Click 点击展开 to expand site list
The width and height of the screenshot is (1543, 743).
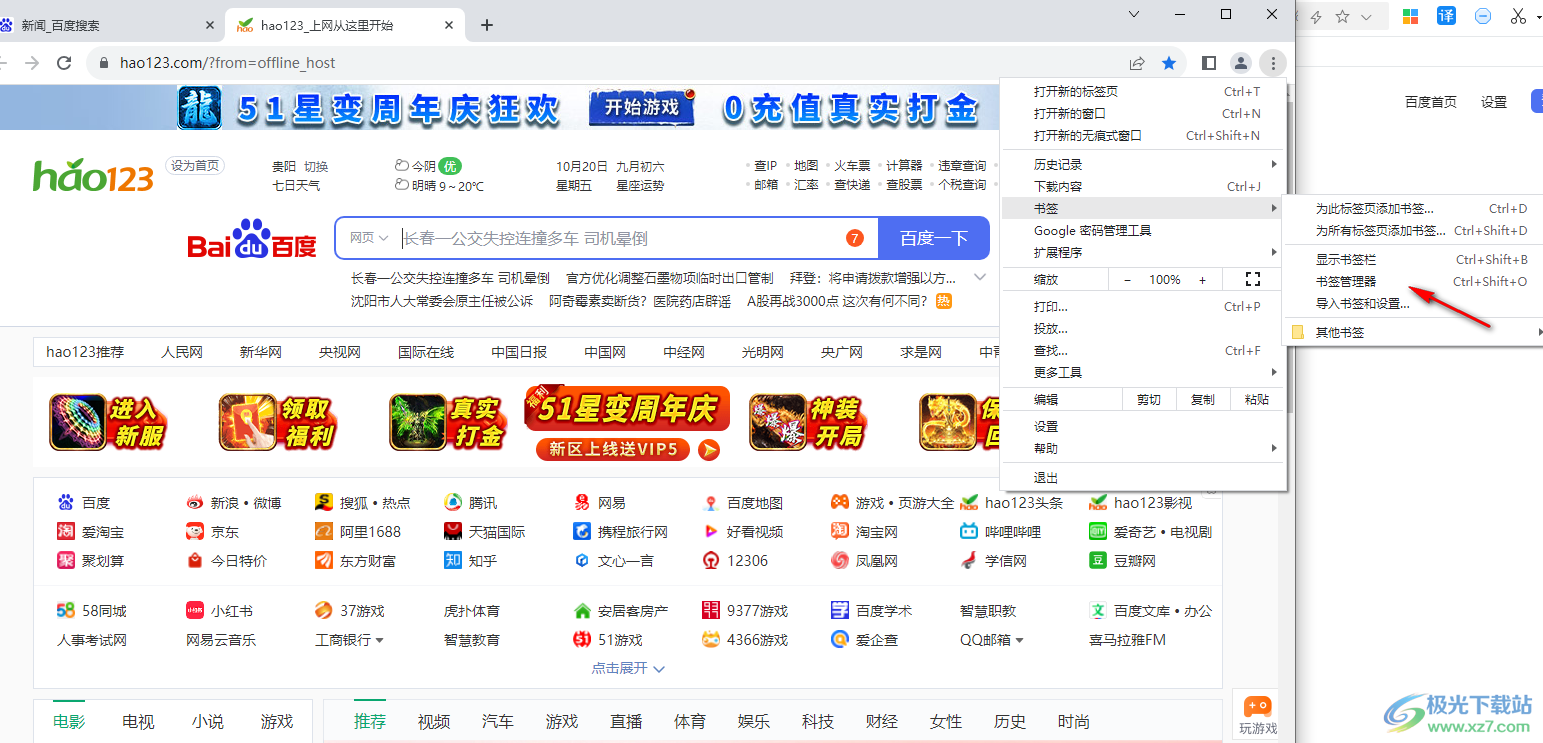pos(628,668)
